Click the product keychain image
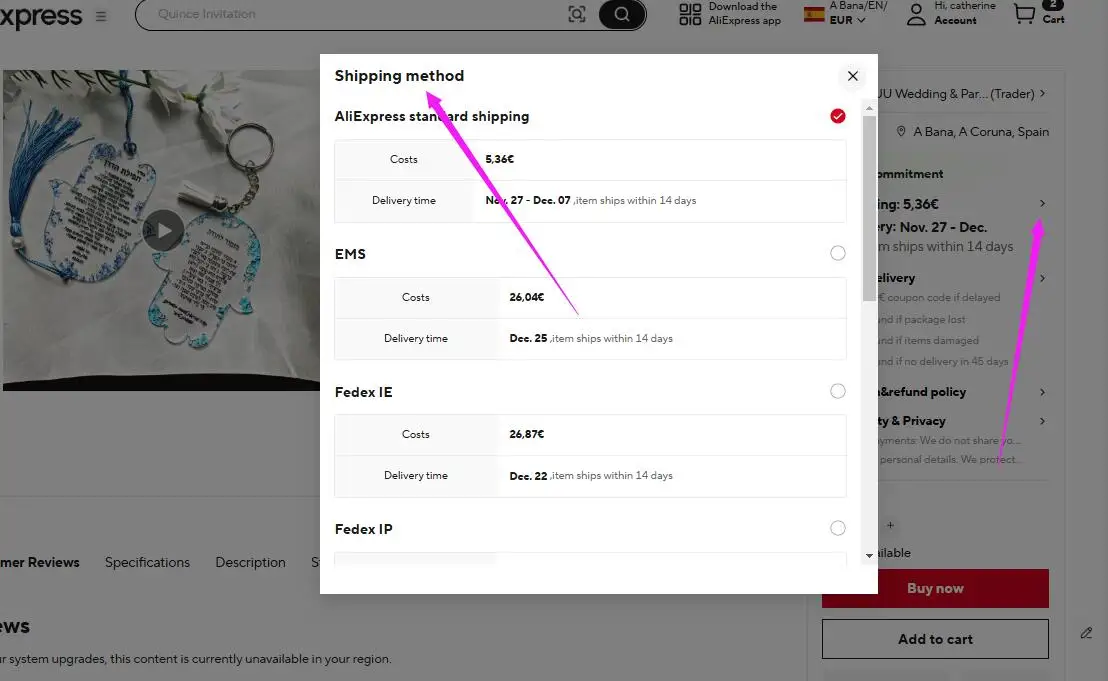This screenshot has width=1108, height=681. [161, 230]
